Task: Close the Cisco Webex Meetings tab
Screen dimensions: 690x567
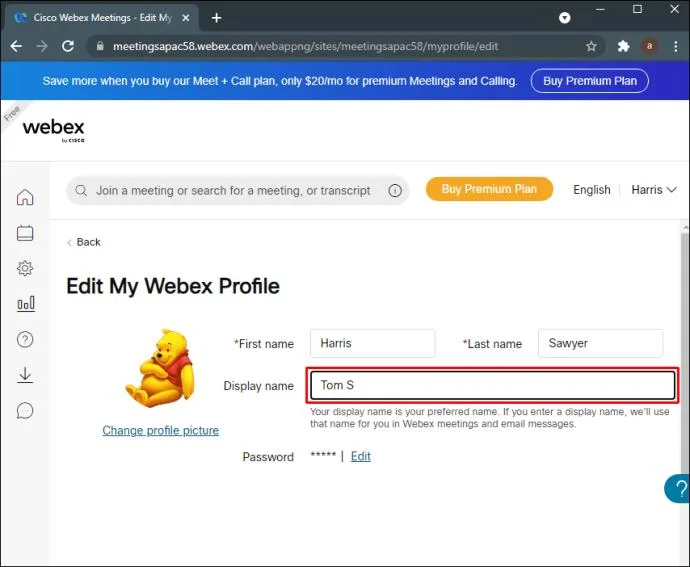Action: pyautogui.click(x=186, y=18)
